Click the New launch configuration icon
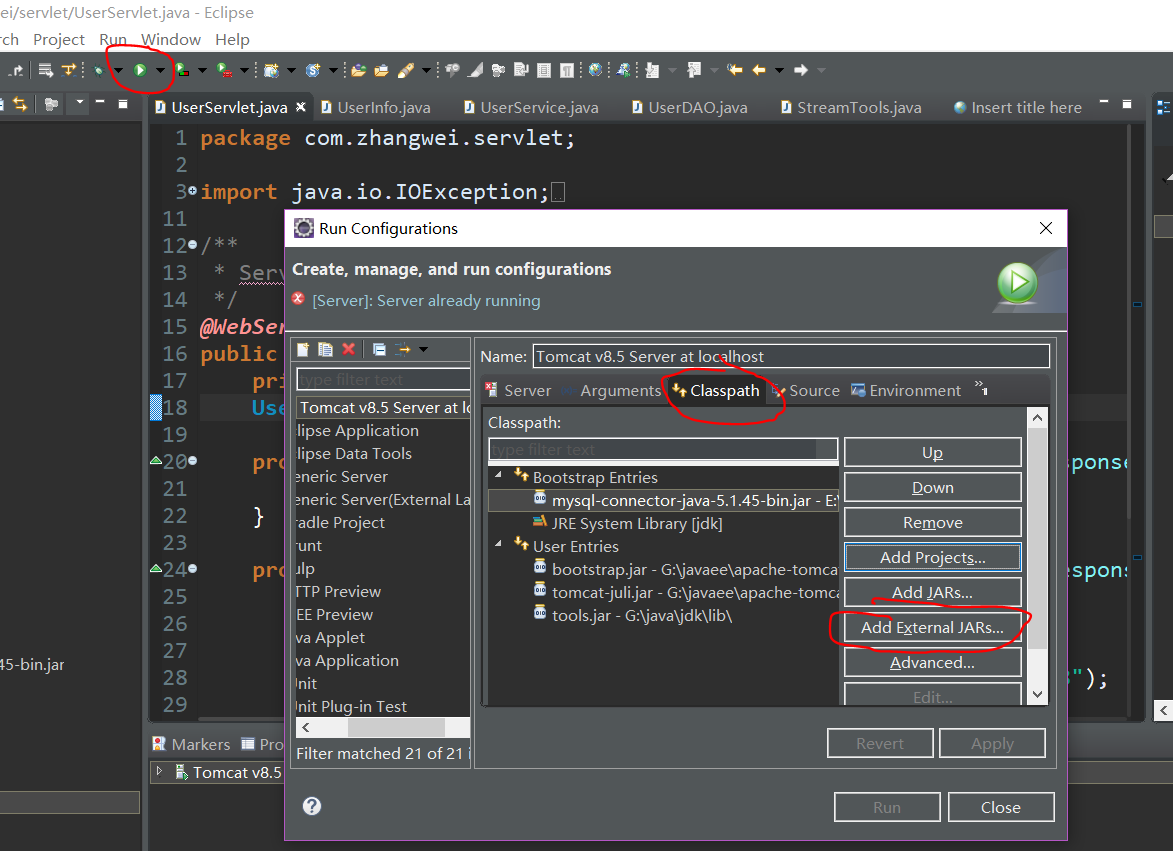Screen dimensions: 1173x851 point(303,349)
